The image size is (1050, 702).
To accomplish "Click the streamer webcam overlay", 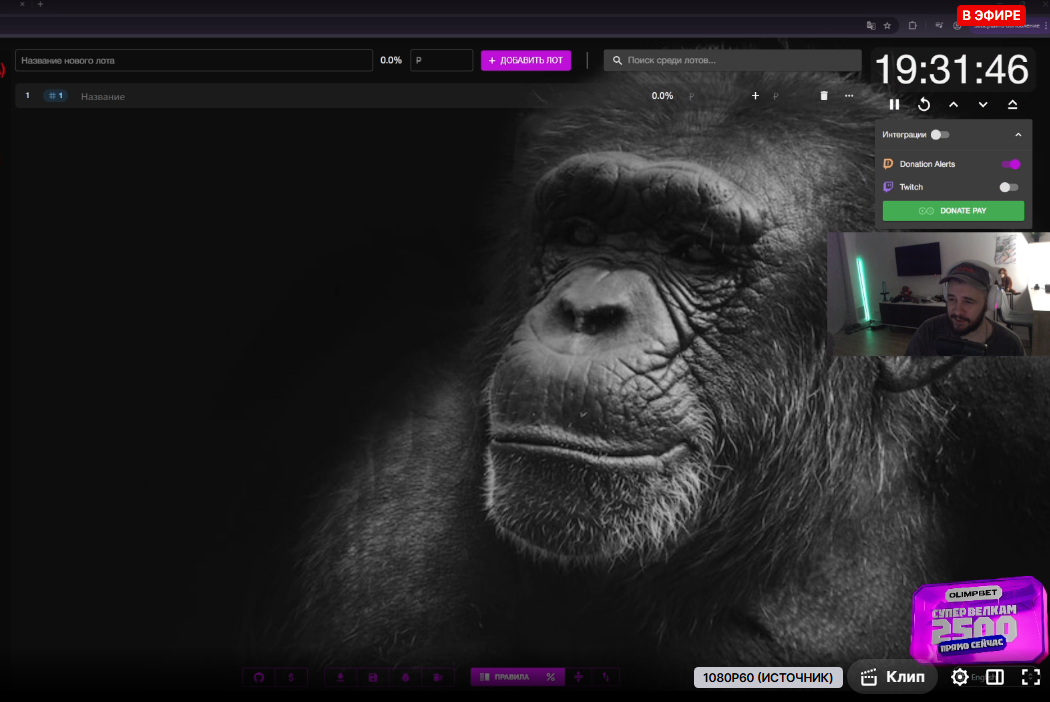I will pyautogui.click(x=938, y=294).
